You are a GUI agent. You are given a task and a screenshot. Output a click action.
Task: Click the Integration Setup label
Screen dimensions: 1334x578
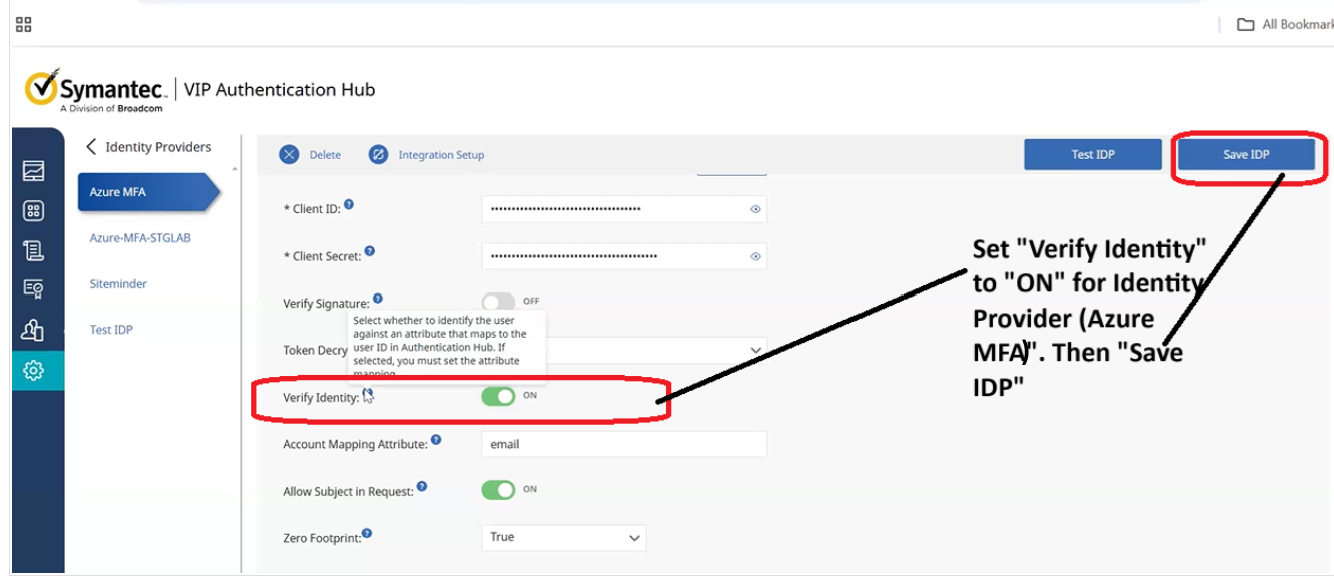pyautogui.click(x=441, y=155)
